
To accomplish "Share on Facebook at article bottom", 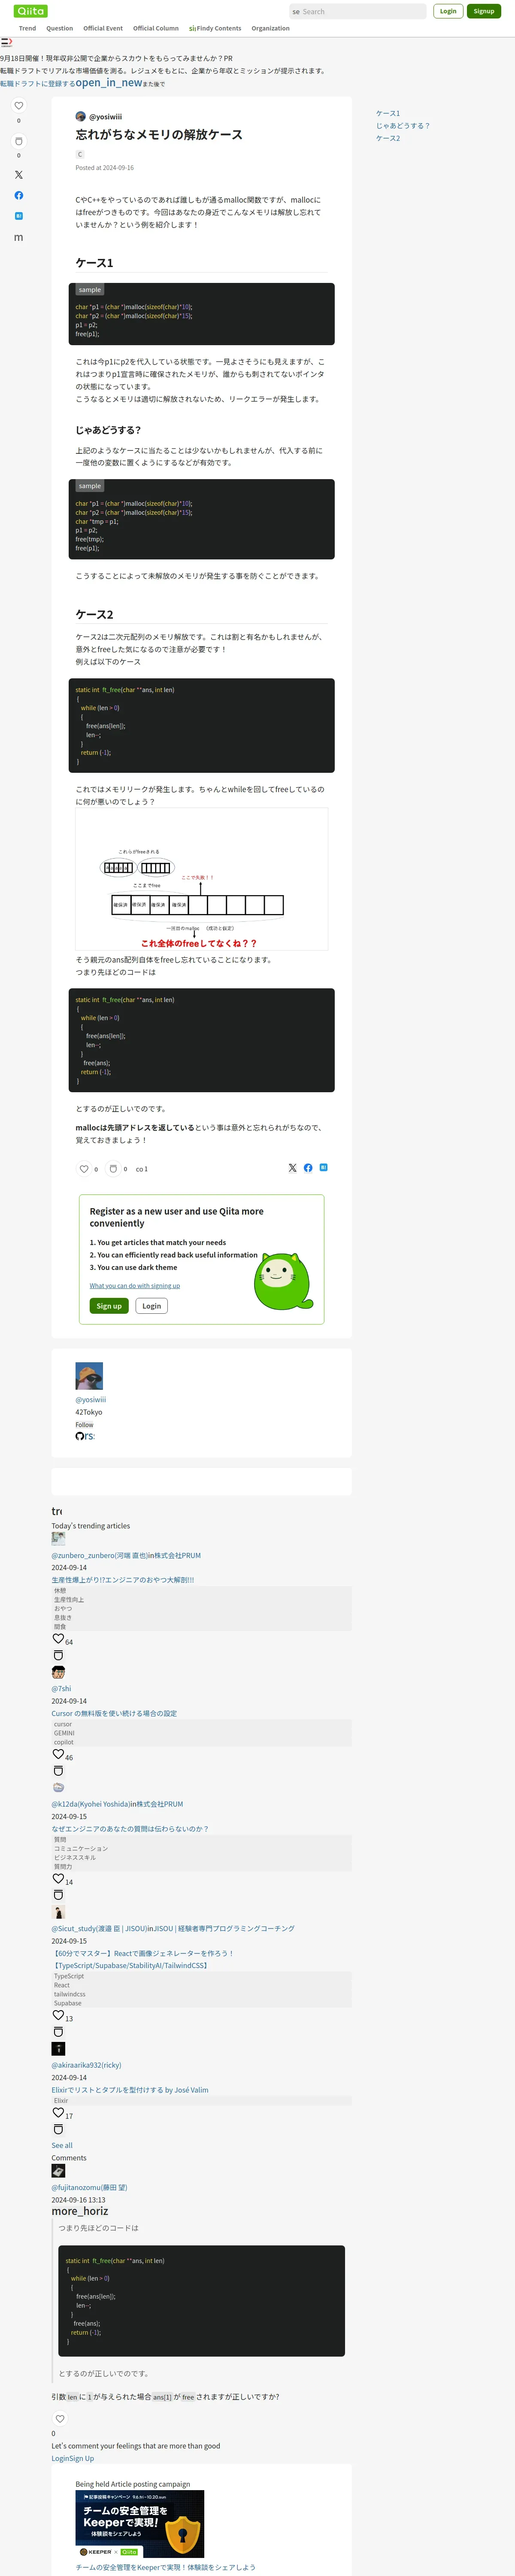I will tap(308, 1168).
